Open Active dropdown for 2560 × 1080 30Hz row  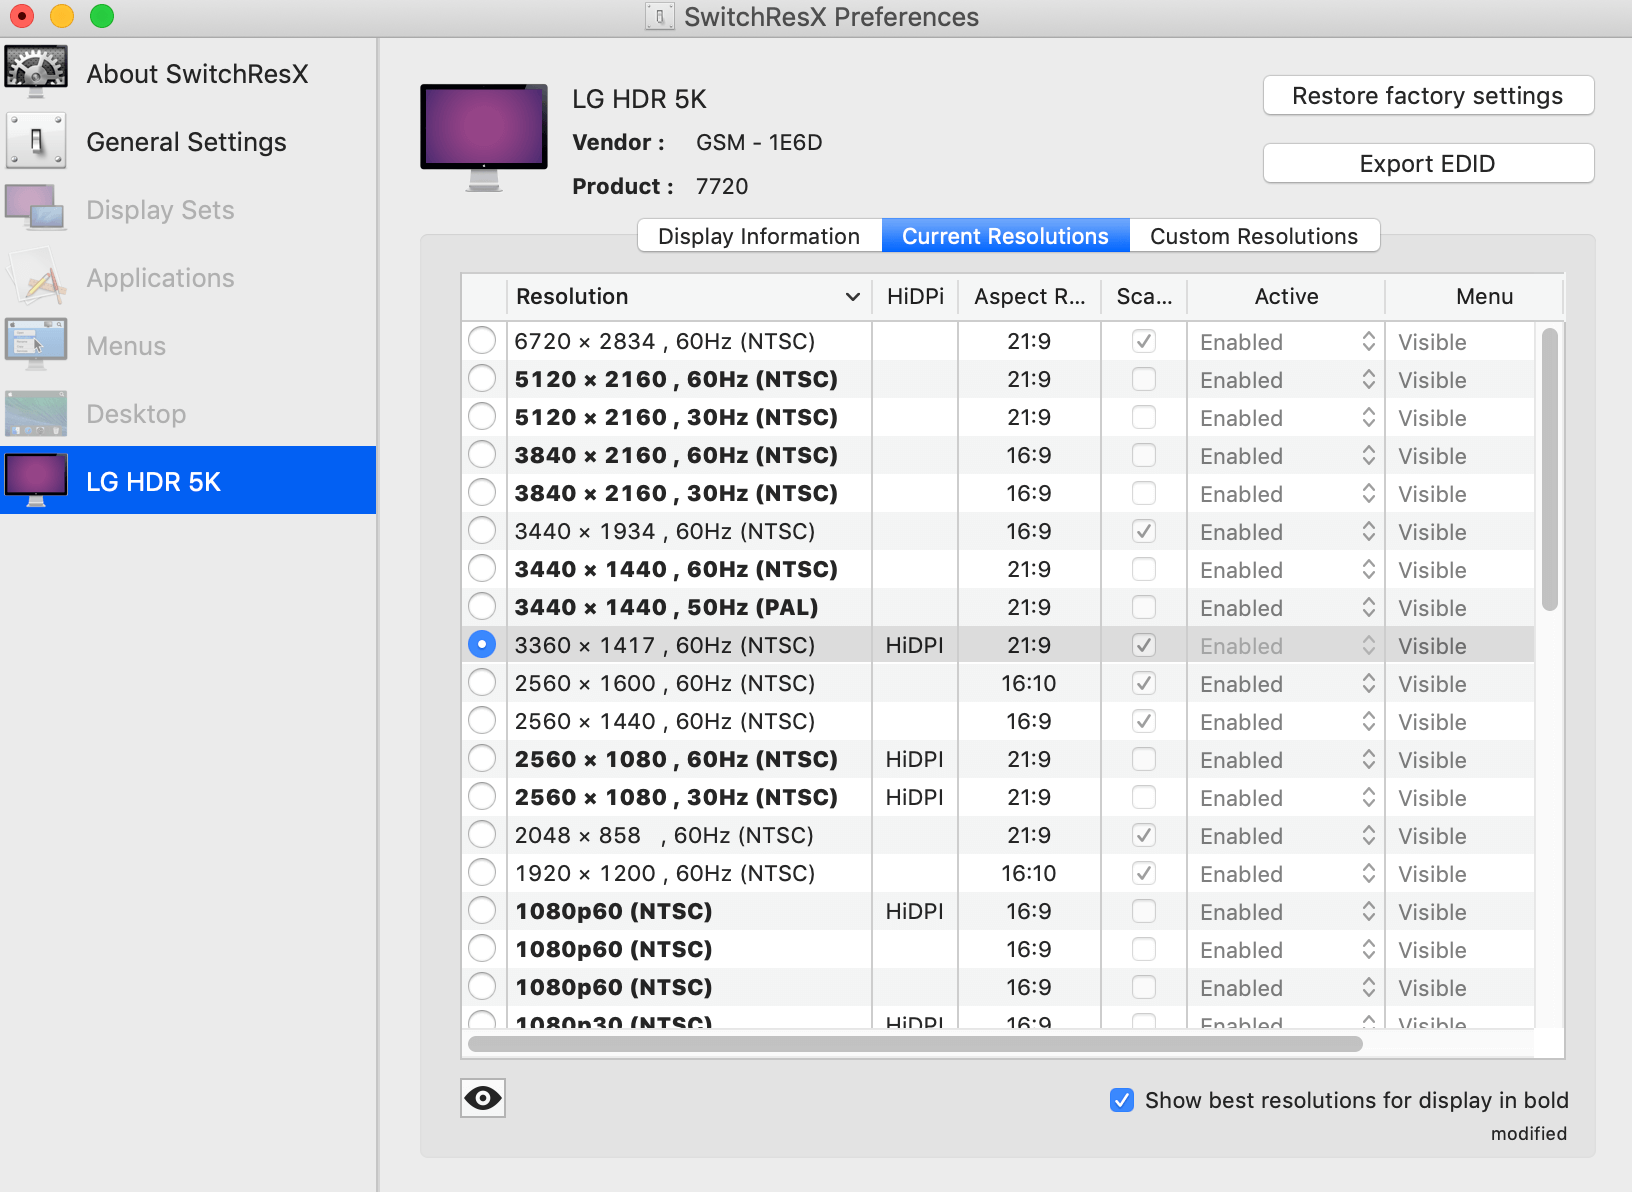click(x=1288, y=798)
